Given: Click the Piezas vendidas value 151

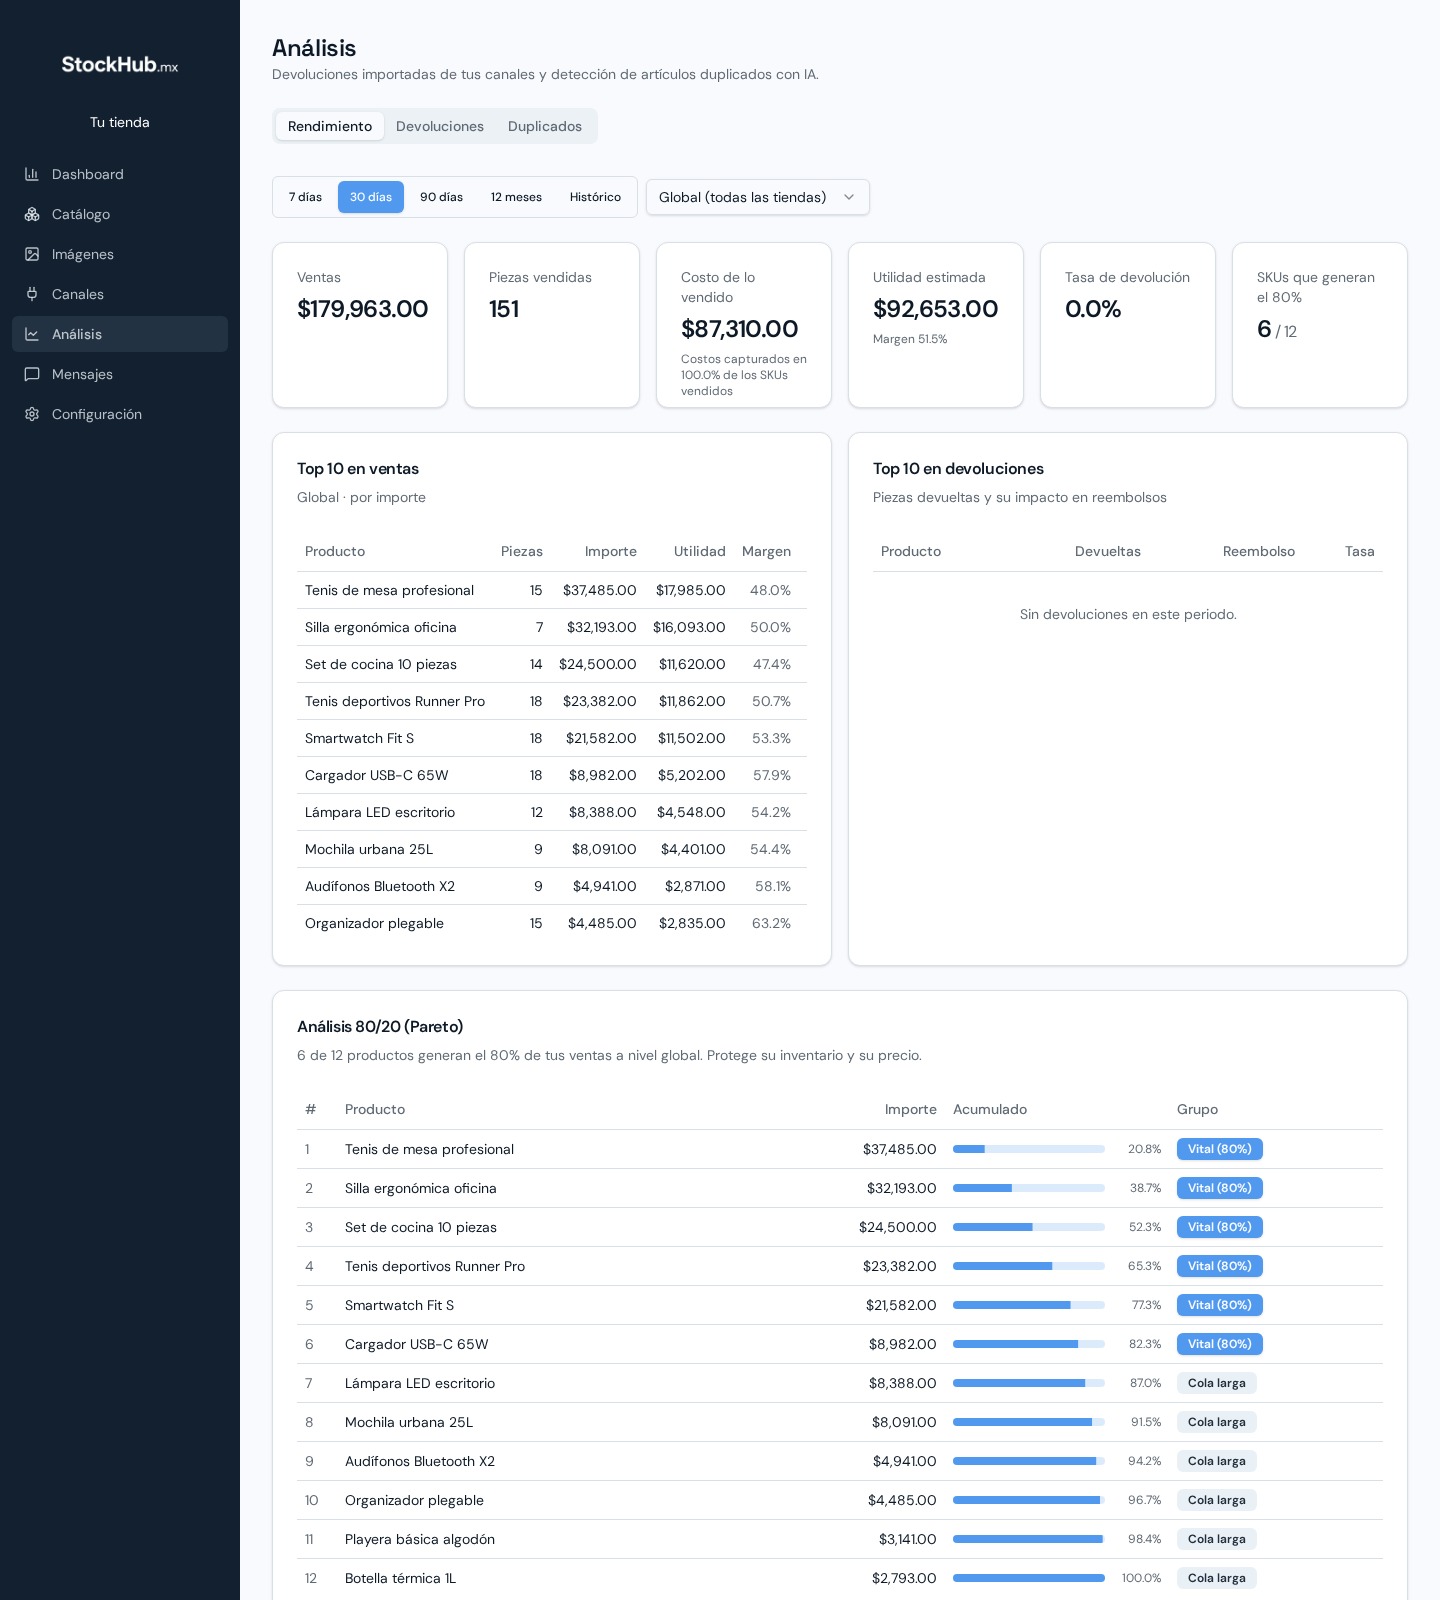Looking at the screenshot, I should pyautogui.click(x=504, y=309).
